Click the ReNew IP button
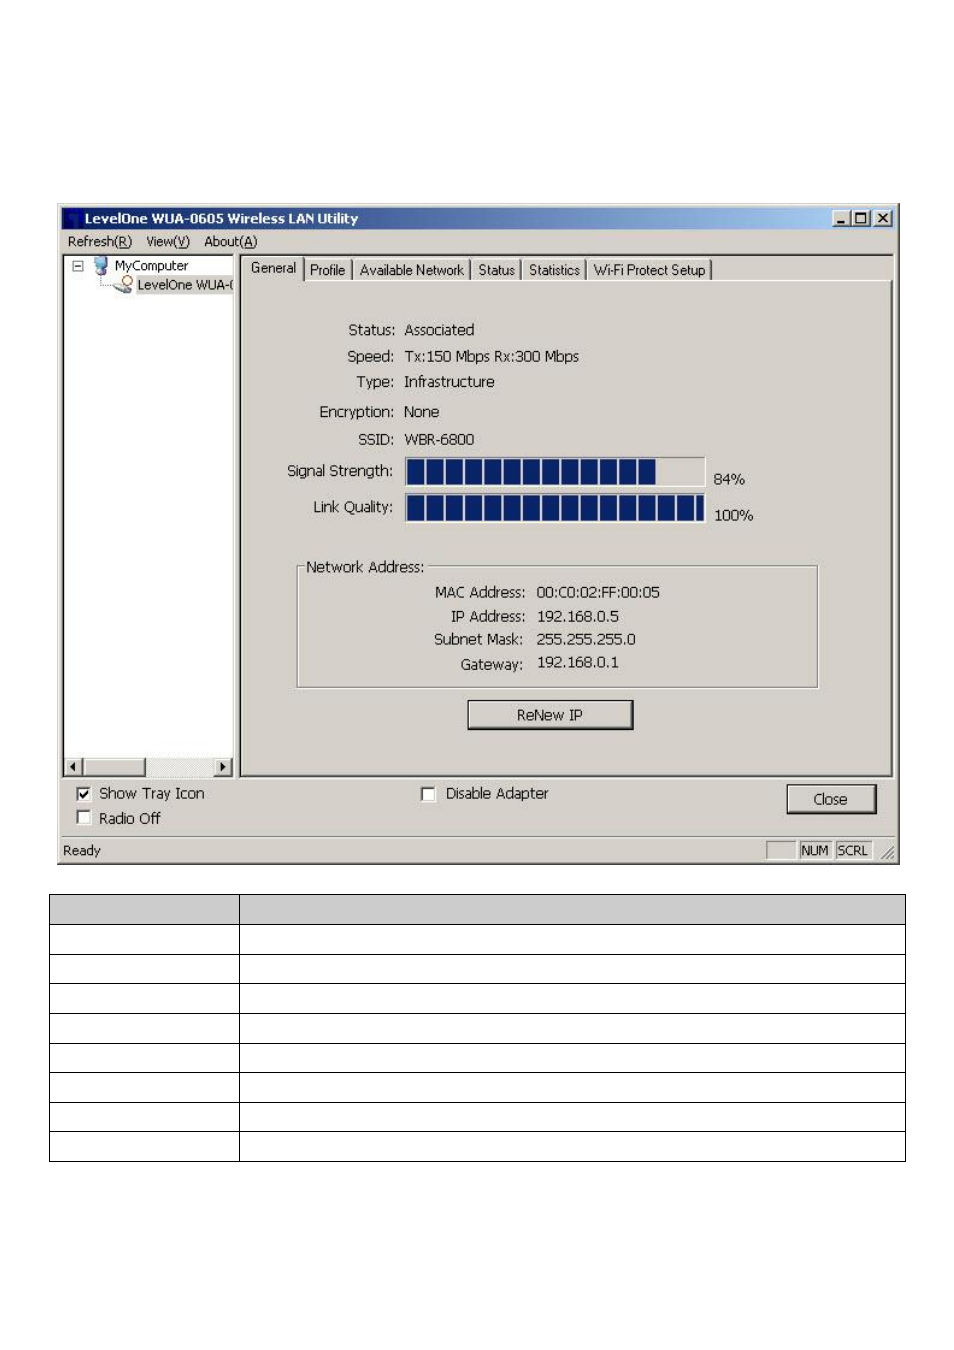Screen dimensions: 954x1350 coord(550,715)
